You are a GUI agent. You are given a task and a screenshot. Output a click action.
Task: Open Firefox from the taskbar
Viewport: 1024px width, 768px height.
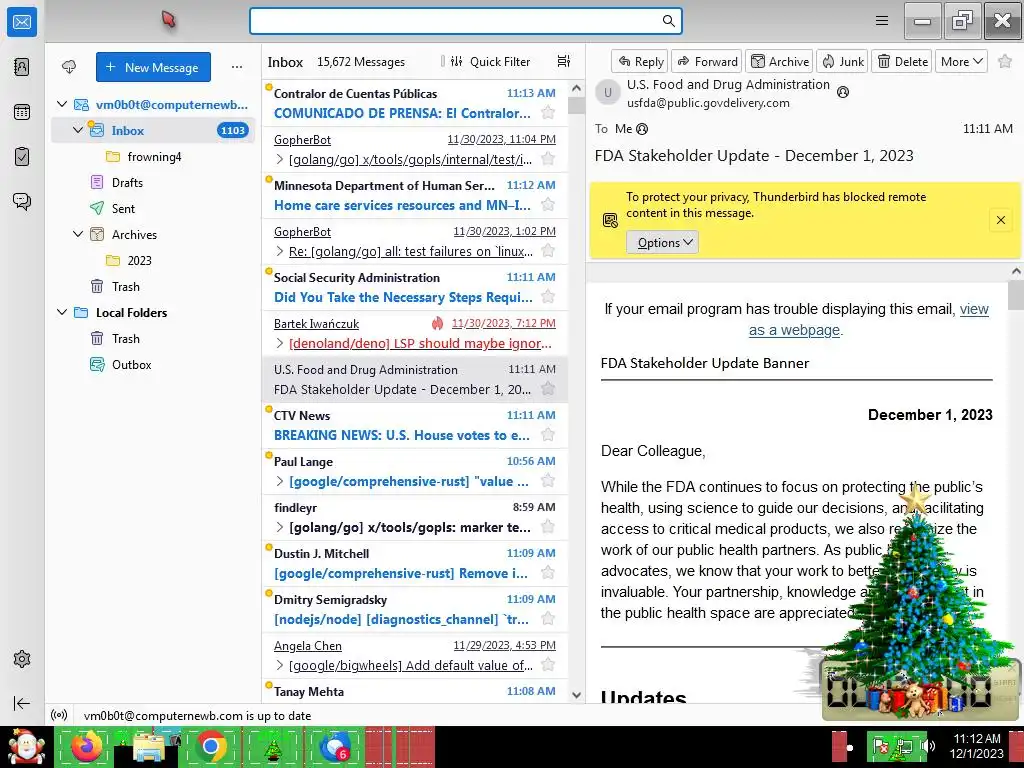coord(87,747)
